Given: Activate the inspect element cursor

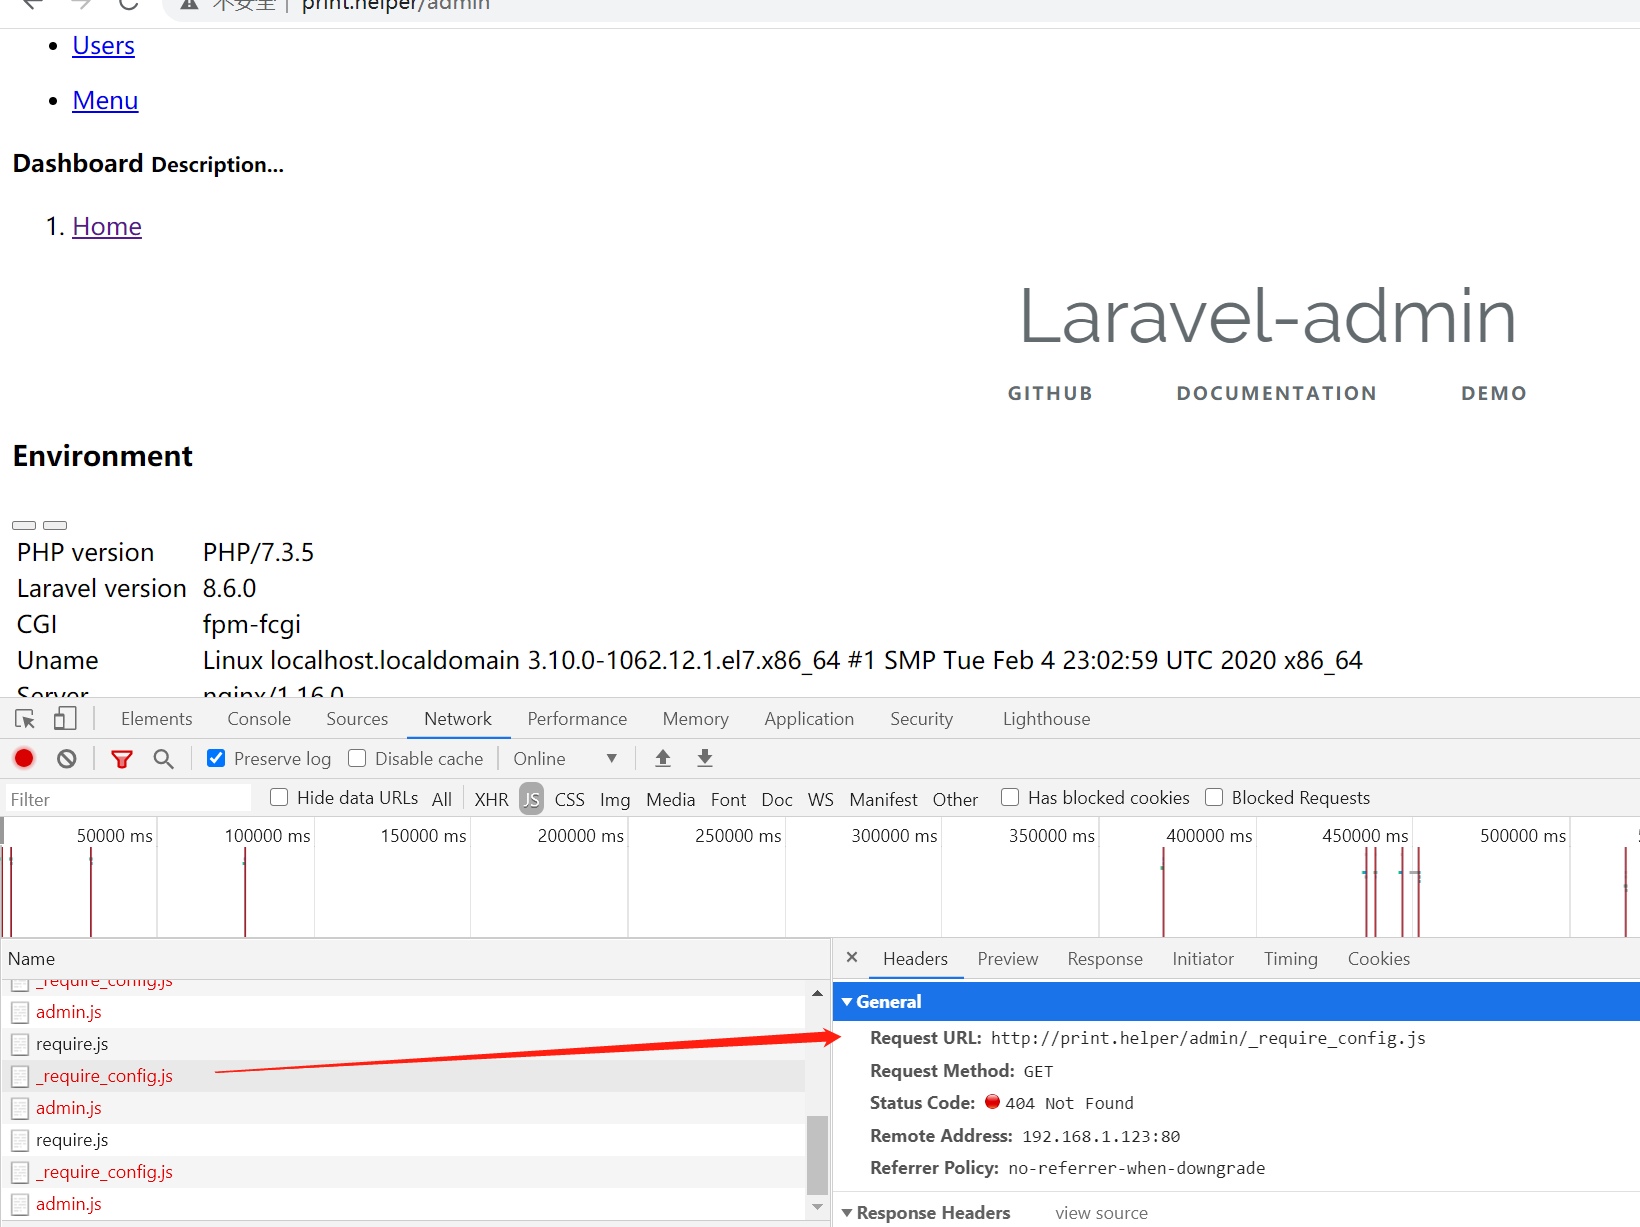Looking at the screenshot, I should point(24,718).
